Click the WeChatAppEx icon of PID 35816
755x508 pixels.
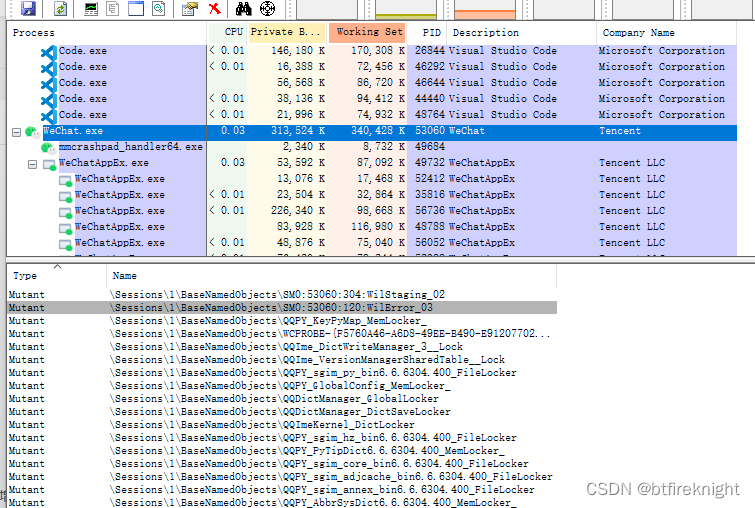[65, 196]
